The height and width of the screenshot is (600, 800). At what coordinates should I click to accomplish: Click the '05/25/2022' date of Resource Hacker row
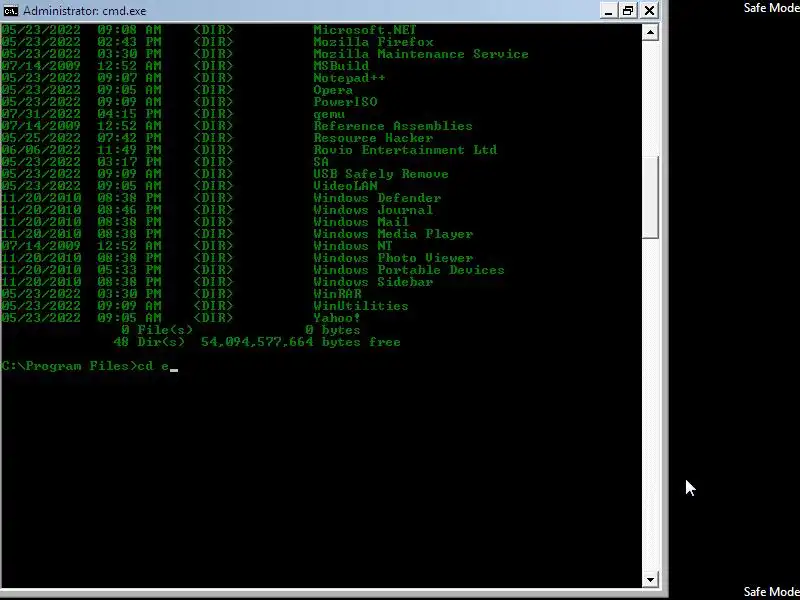(x=41, y=138)
